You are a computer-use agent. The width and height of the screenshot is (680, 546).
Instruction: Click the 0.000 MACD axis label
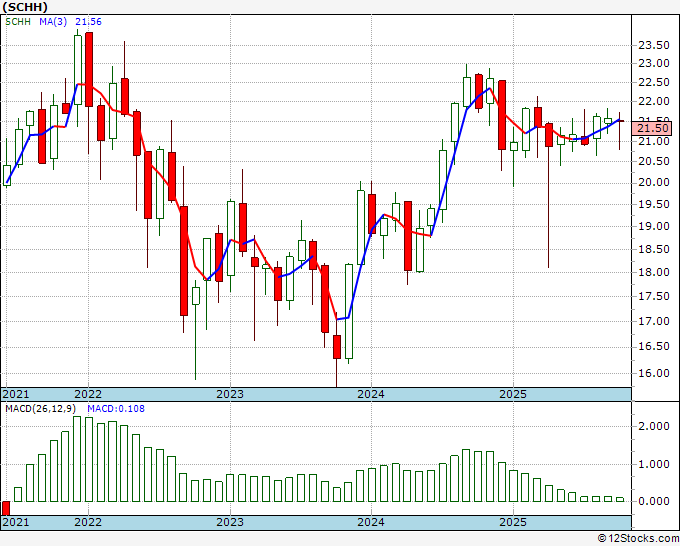(654, 501)
